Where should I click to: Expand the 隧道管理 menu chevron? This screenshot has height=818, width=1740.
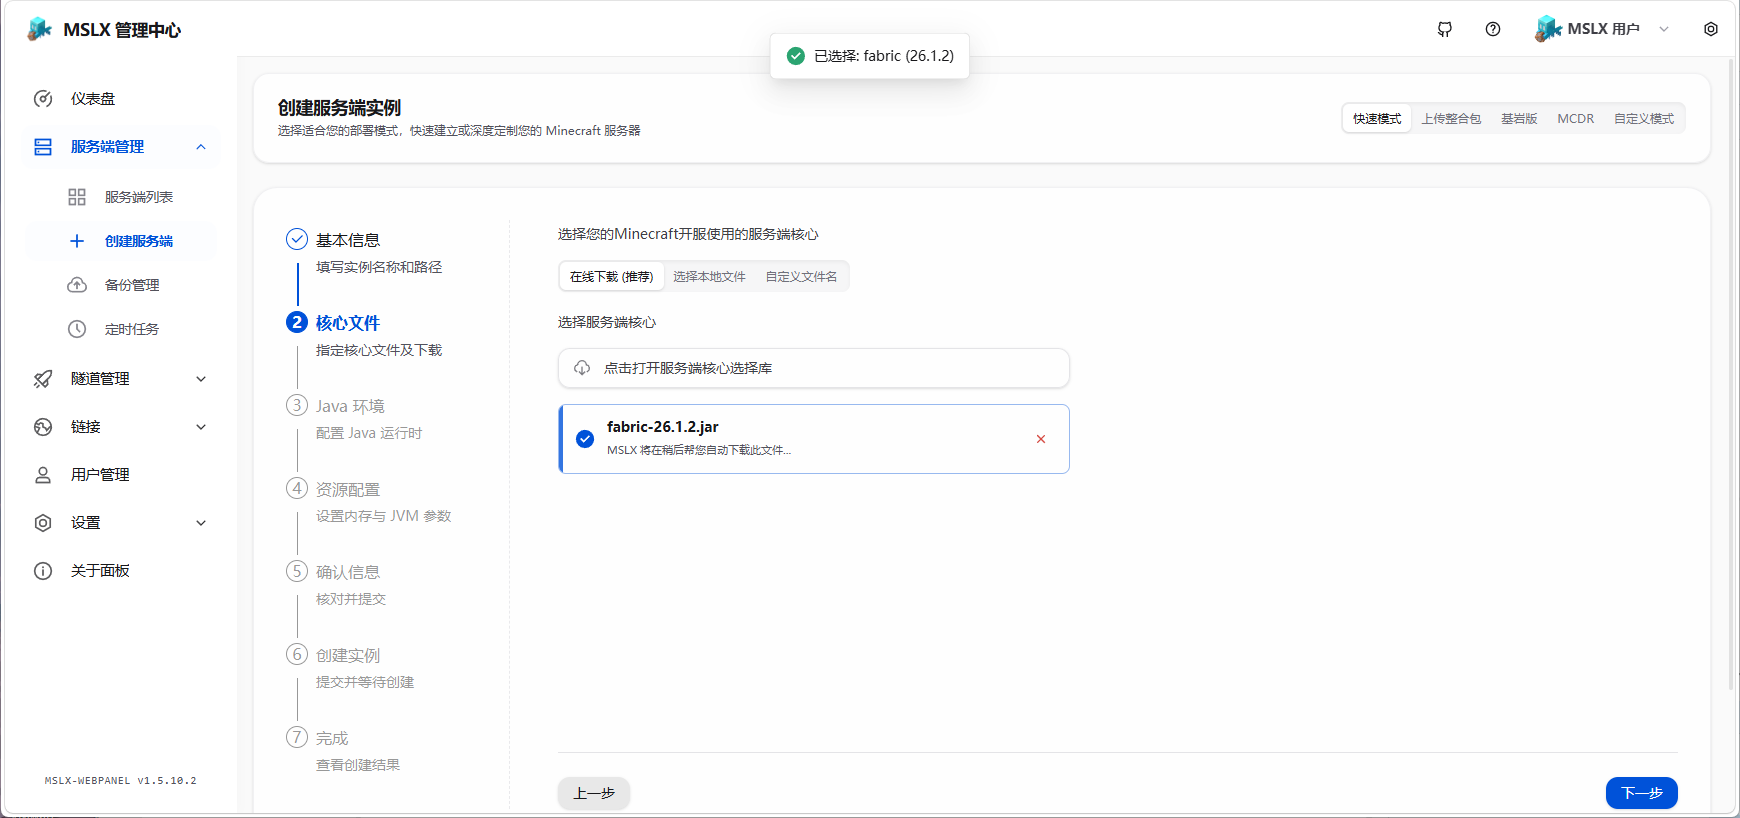(201, 379)
